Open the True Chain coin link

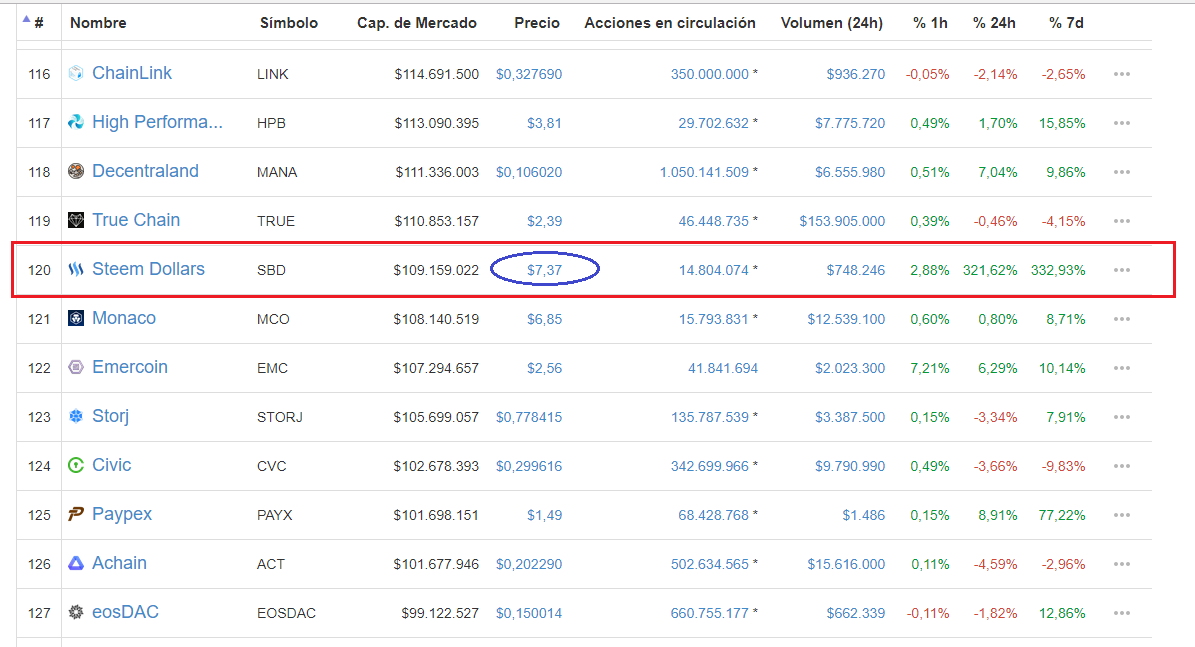136,220
